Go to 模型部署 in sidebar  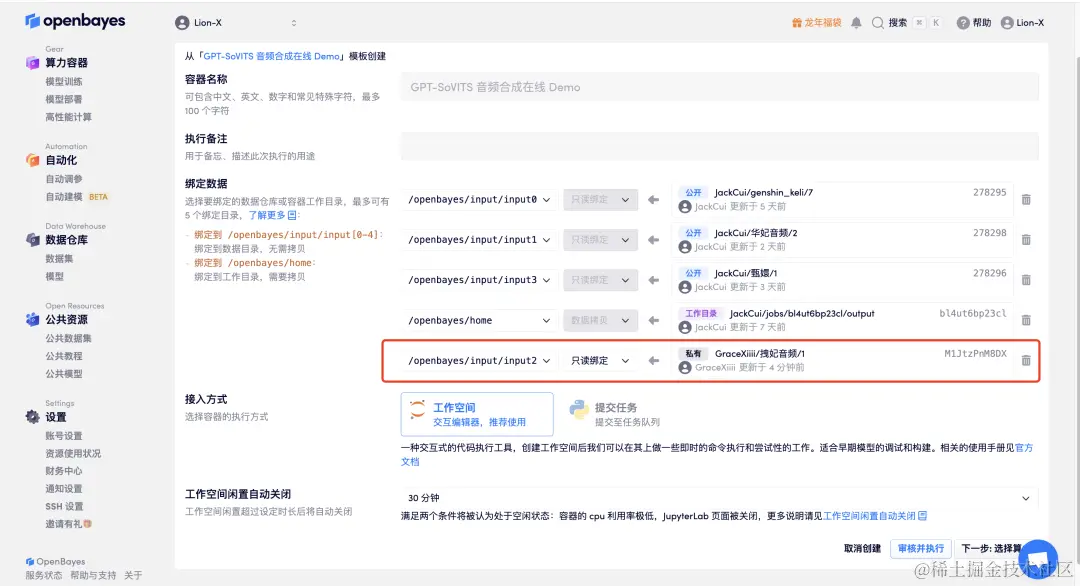tap(63, 99)
